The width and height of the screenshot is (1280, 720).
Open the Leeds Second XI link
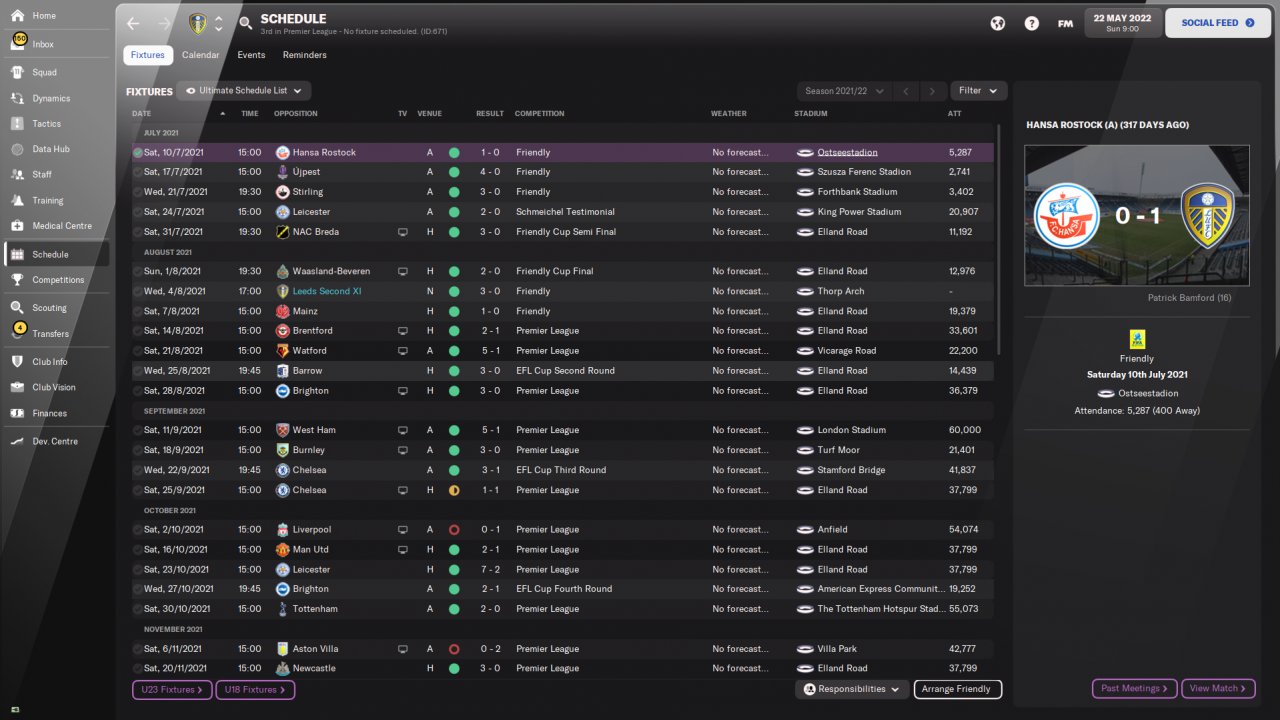(x=327, y=291)
